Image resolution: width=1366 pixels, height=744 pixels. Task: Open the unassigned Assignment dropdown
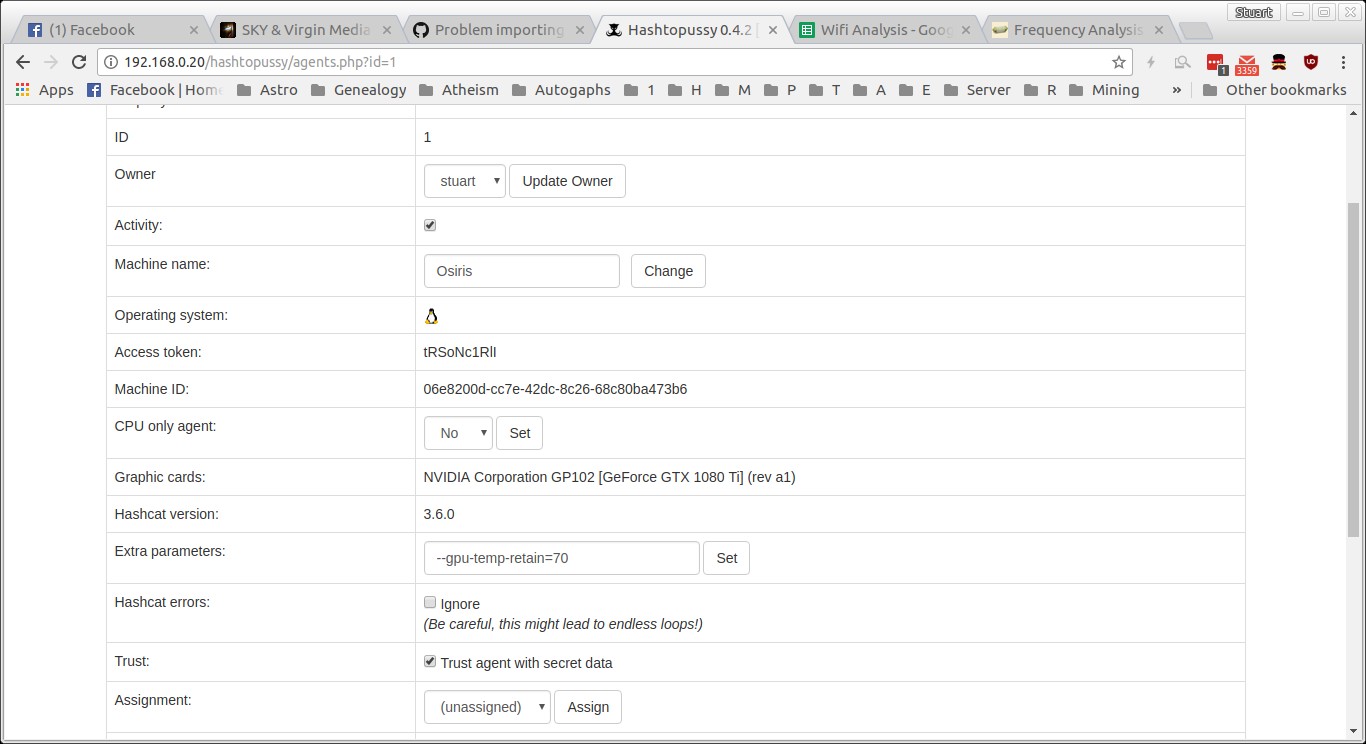click(487, 706)
